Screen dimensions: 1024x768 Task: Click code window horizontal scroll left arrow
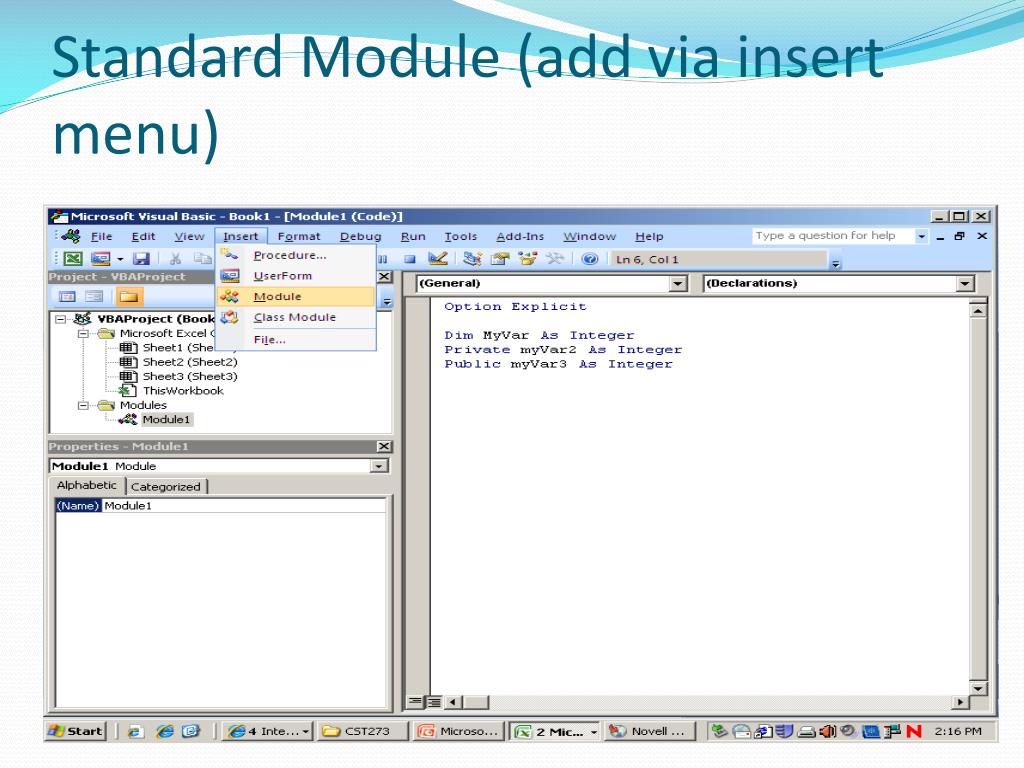454,702
